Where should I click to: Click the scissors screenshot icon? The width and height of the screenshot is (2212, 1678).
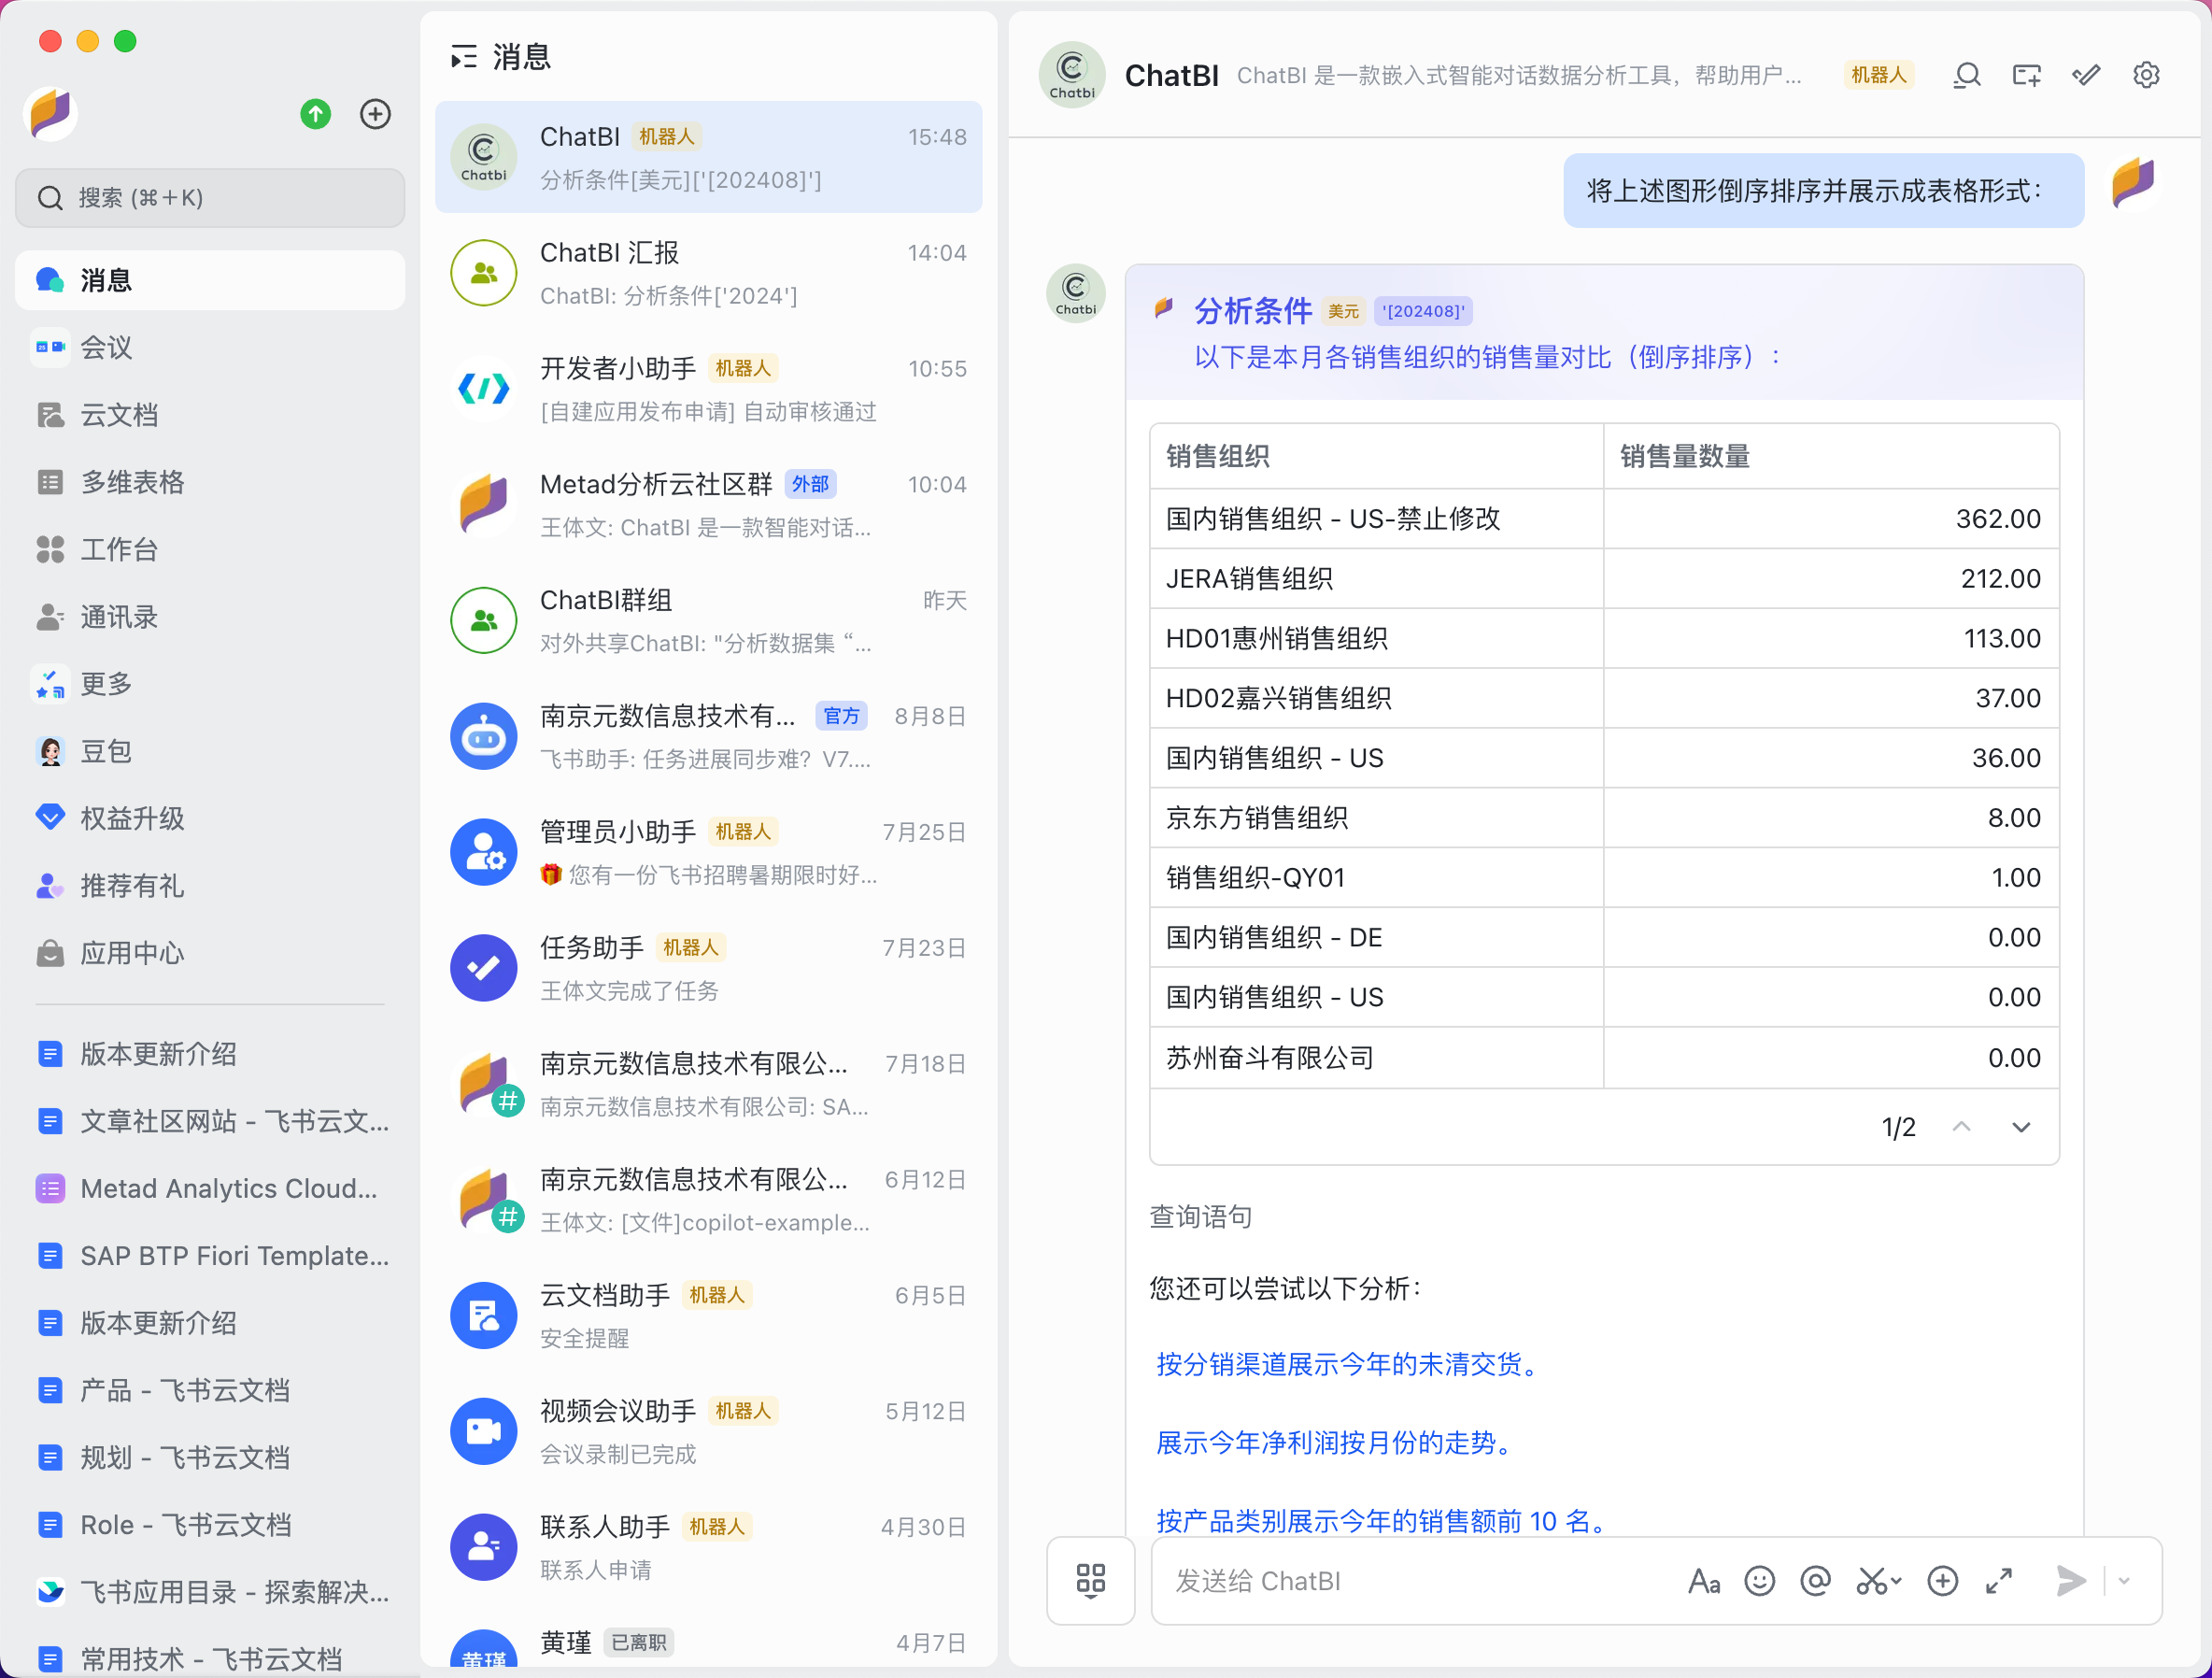(x=1877, y=1581)
